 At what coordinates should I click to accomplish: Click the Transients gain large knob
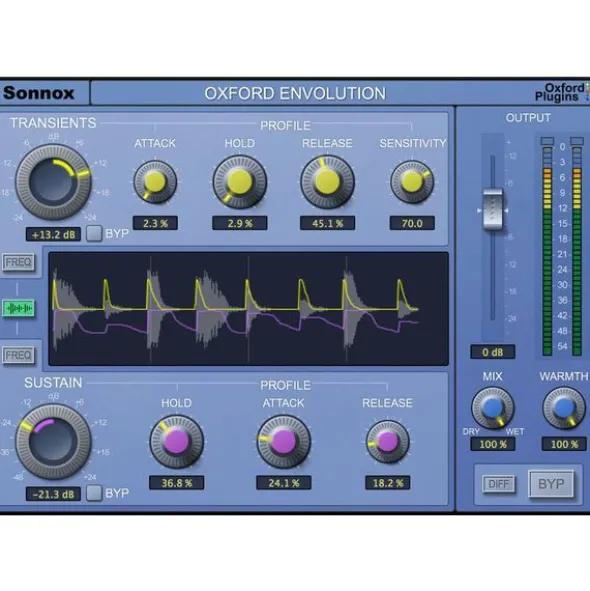53,182
